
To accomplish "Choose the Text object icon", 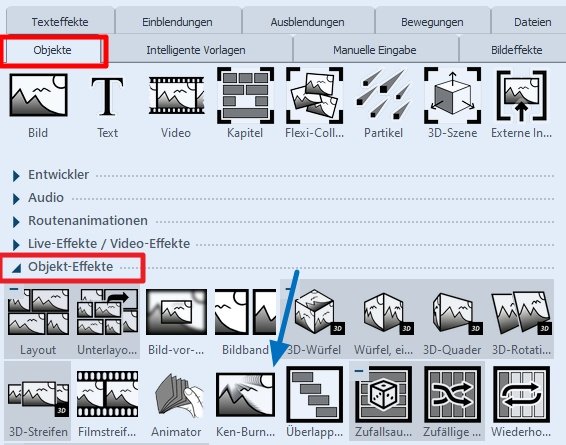I will point(107,96).
